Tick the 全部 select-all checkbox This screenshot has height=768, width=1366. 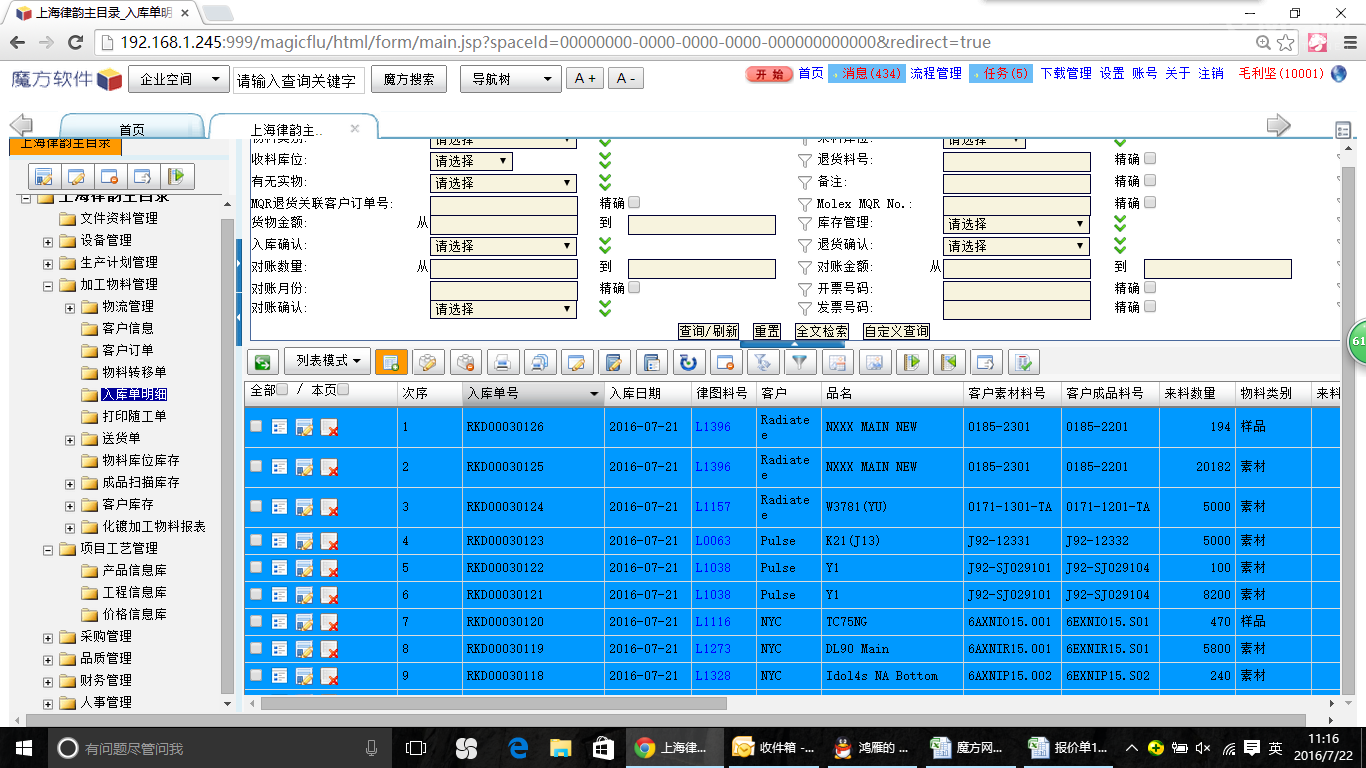click(x=282, y=390)
